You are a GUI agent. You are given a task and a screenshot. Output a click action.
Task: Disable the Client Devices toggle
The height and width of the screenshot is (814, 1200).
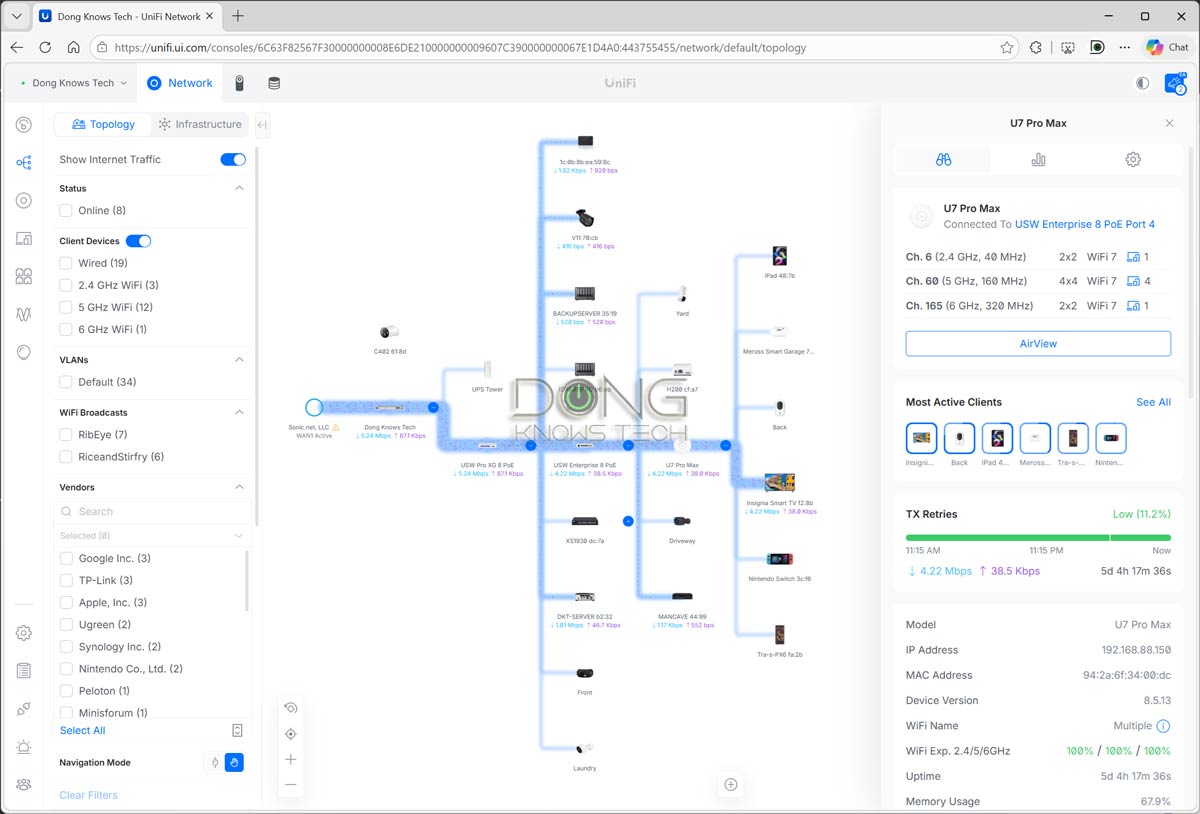coord(138,241)
